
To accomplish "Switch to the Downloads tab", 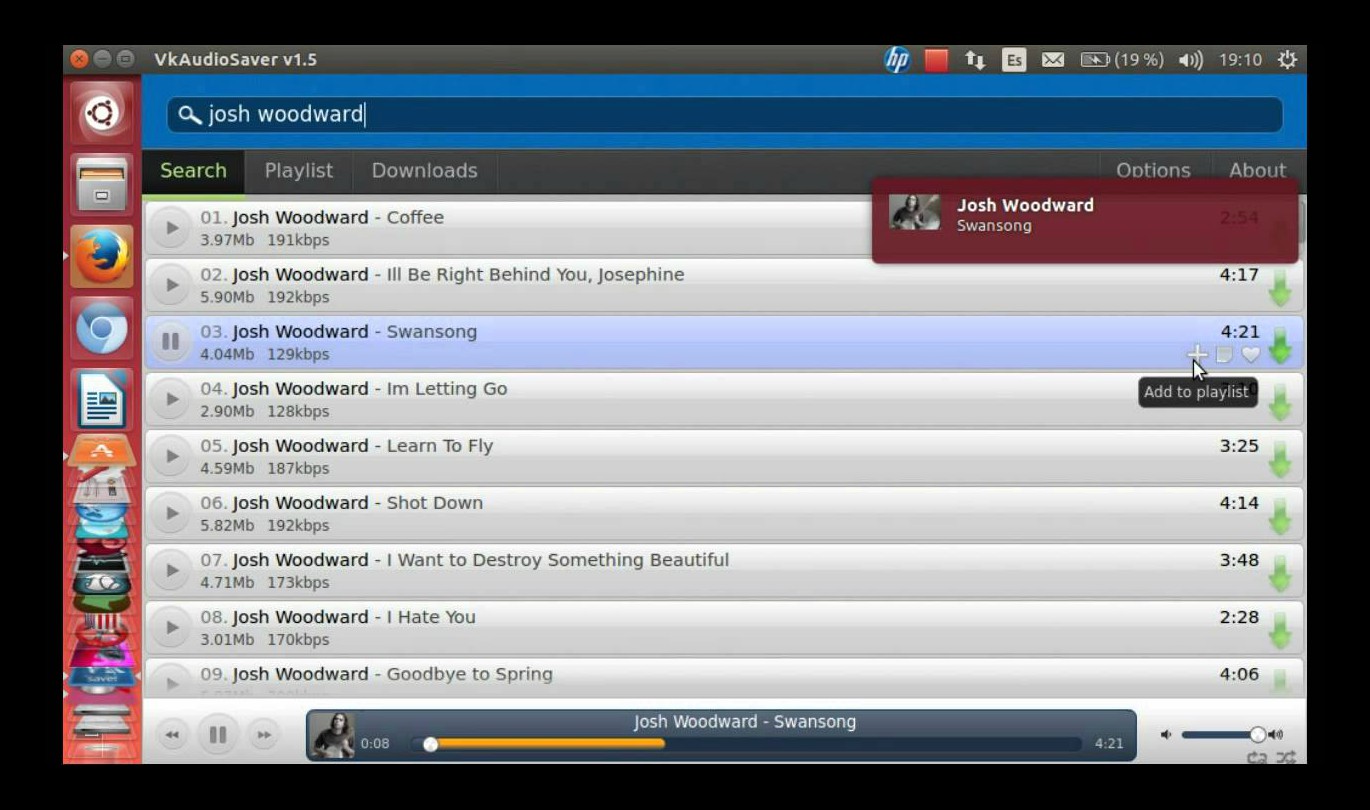I will pyautogui.click(x=424, y=170).
